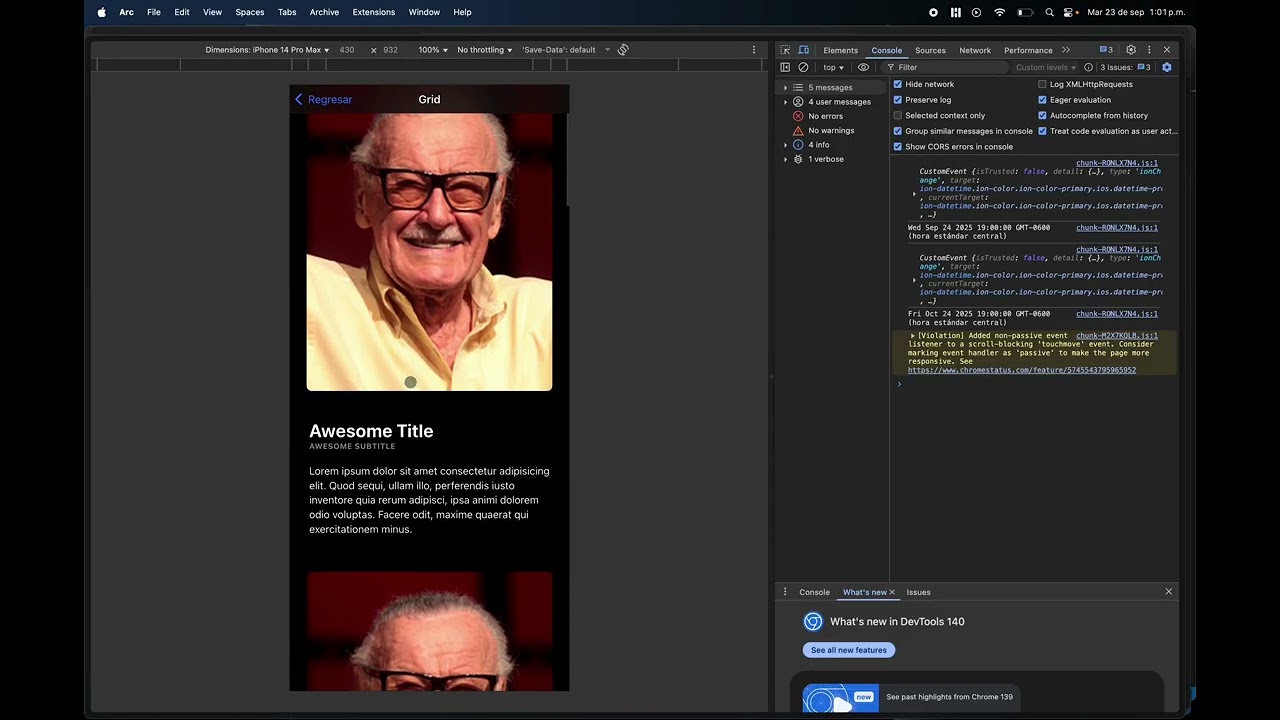Screen dimensions: 1280x720
Task: Open device toolbar more options menu
Action: 754,49
